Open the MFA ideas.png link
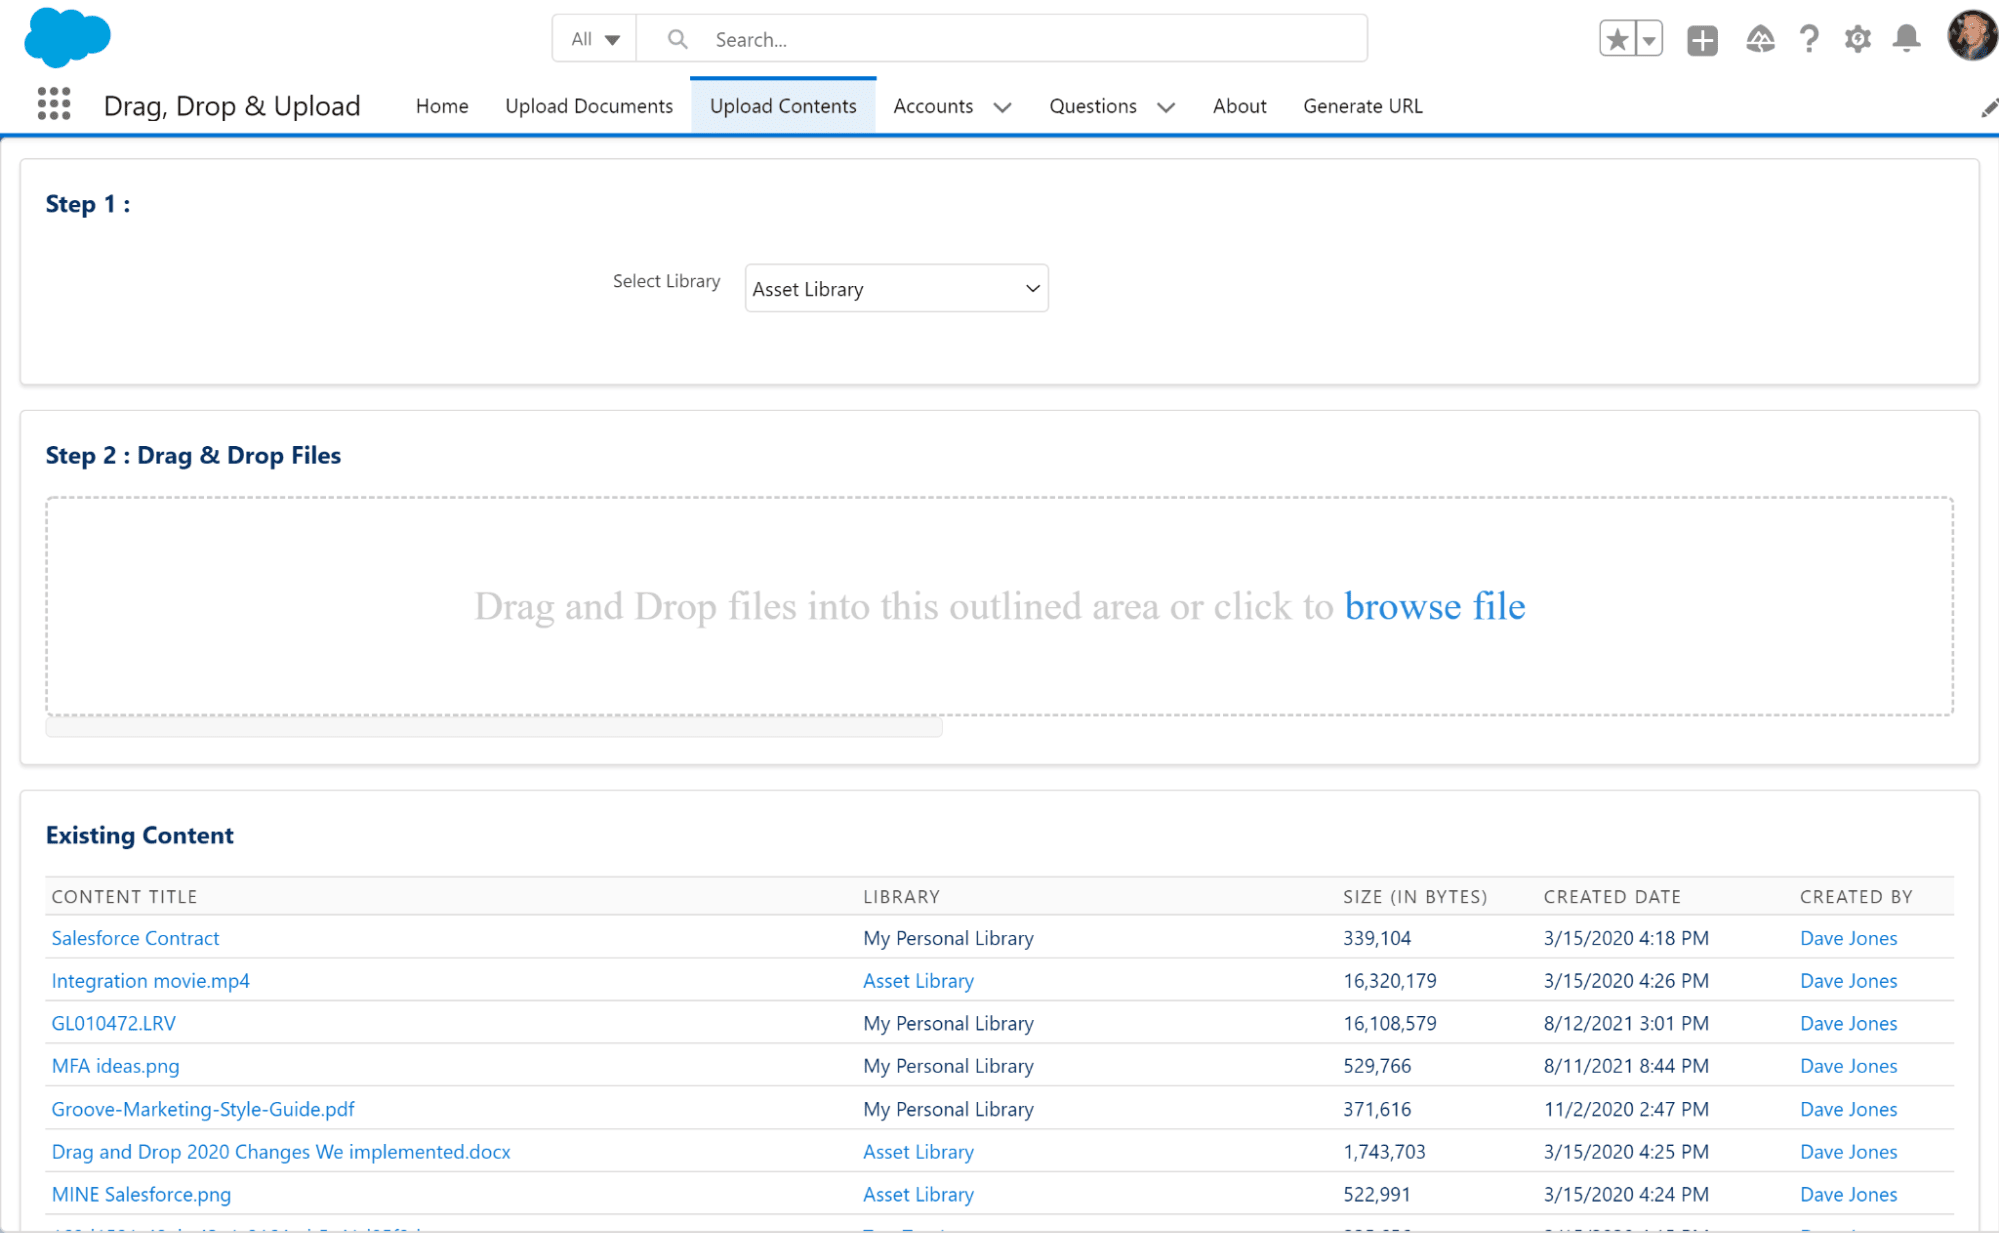This screenshot has width=1999, height=1233. 116,1066
